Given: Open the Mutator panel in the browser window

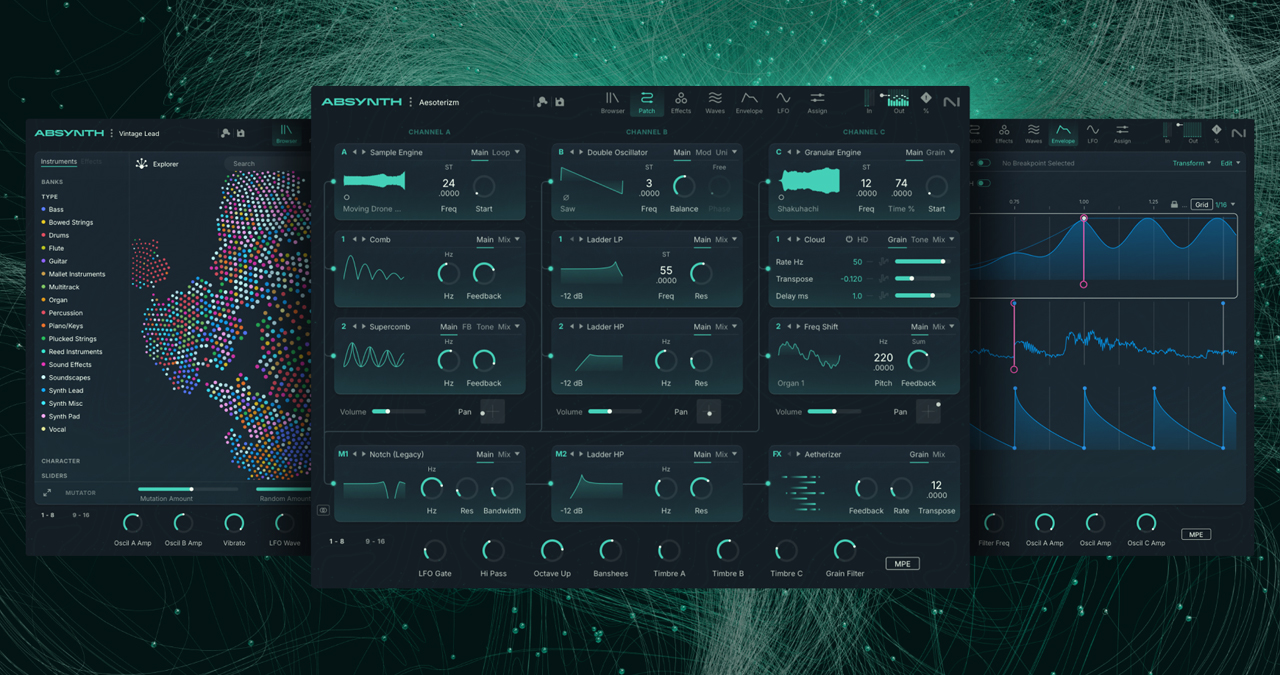Looking at the screenshot, I should 83,492.
